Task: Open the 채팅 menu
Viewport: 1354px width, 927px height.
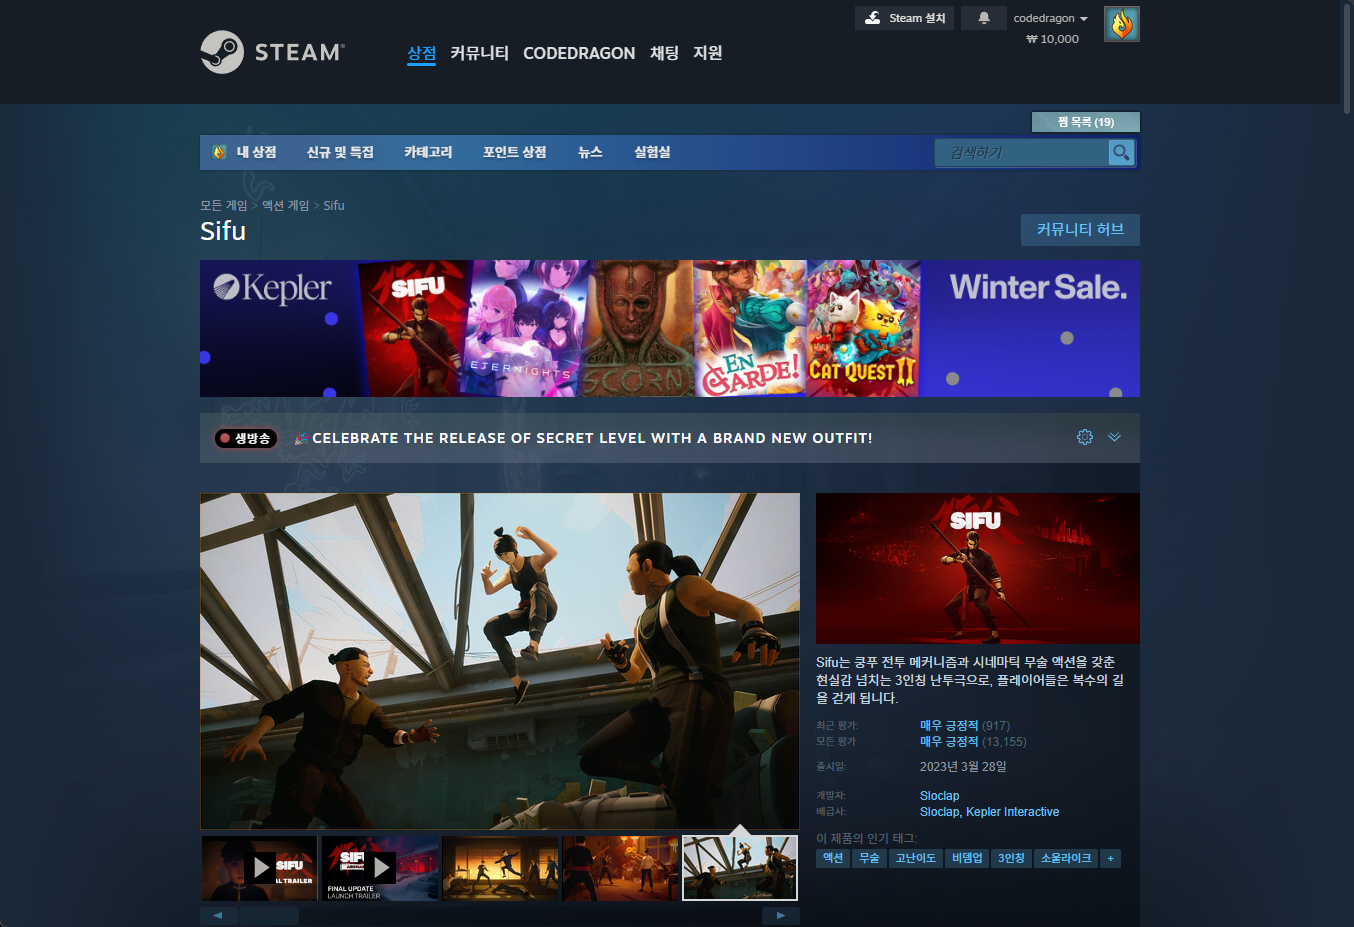Action: 664,53
